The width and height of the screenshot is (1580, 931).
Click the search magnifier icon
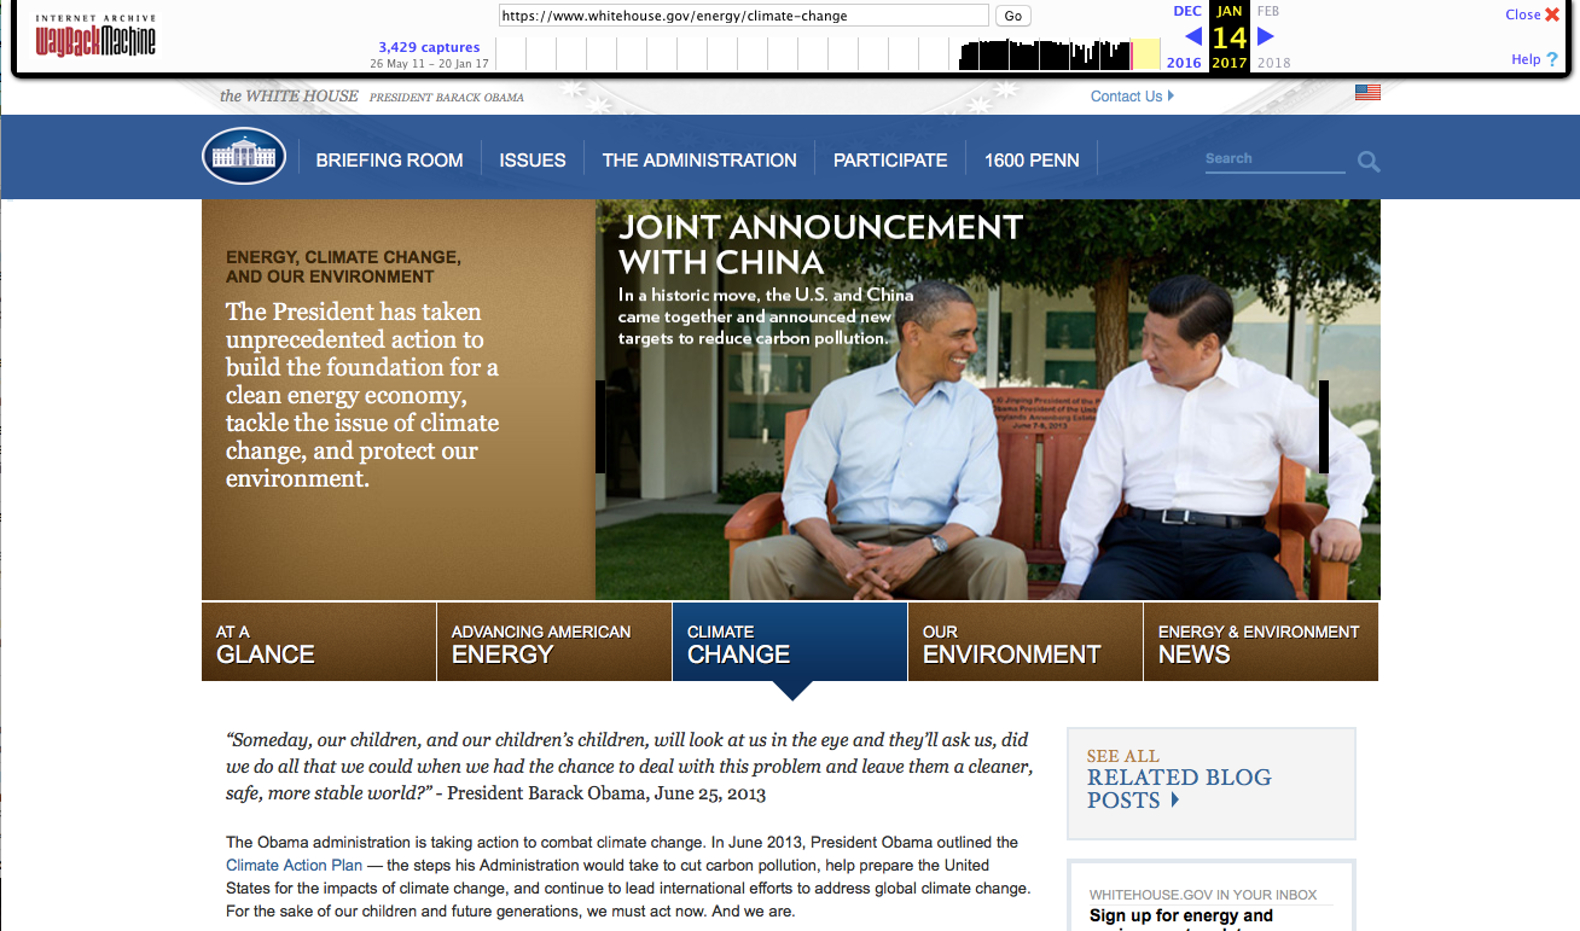(1368, 161)
